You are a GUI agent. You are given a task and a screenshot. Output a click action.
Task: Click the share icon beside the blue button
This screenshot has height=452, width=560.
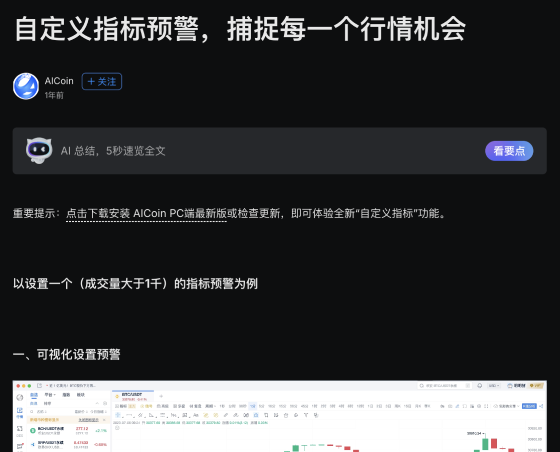(541, 406)
